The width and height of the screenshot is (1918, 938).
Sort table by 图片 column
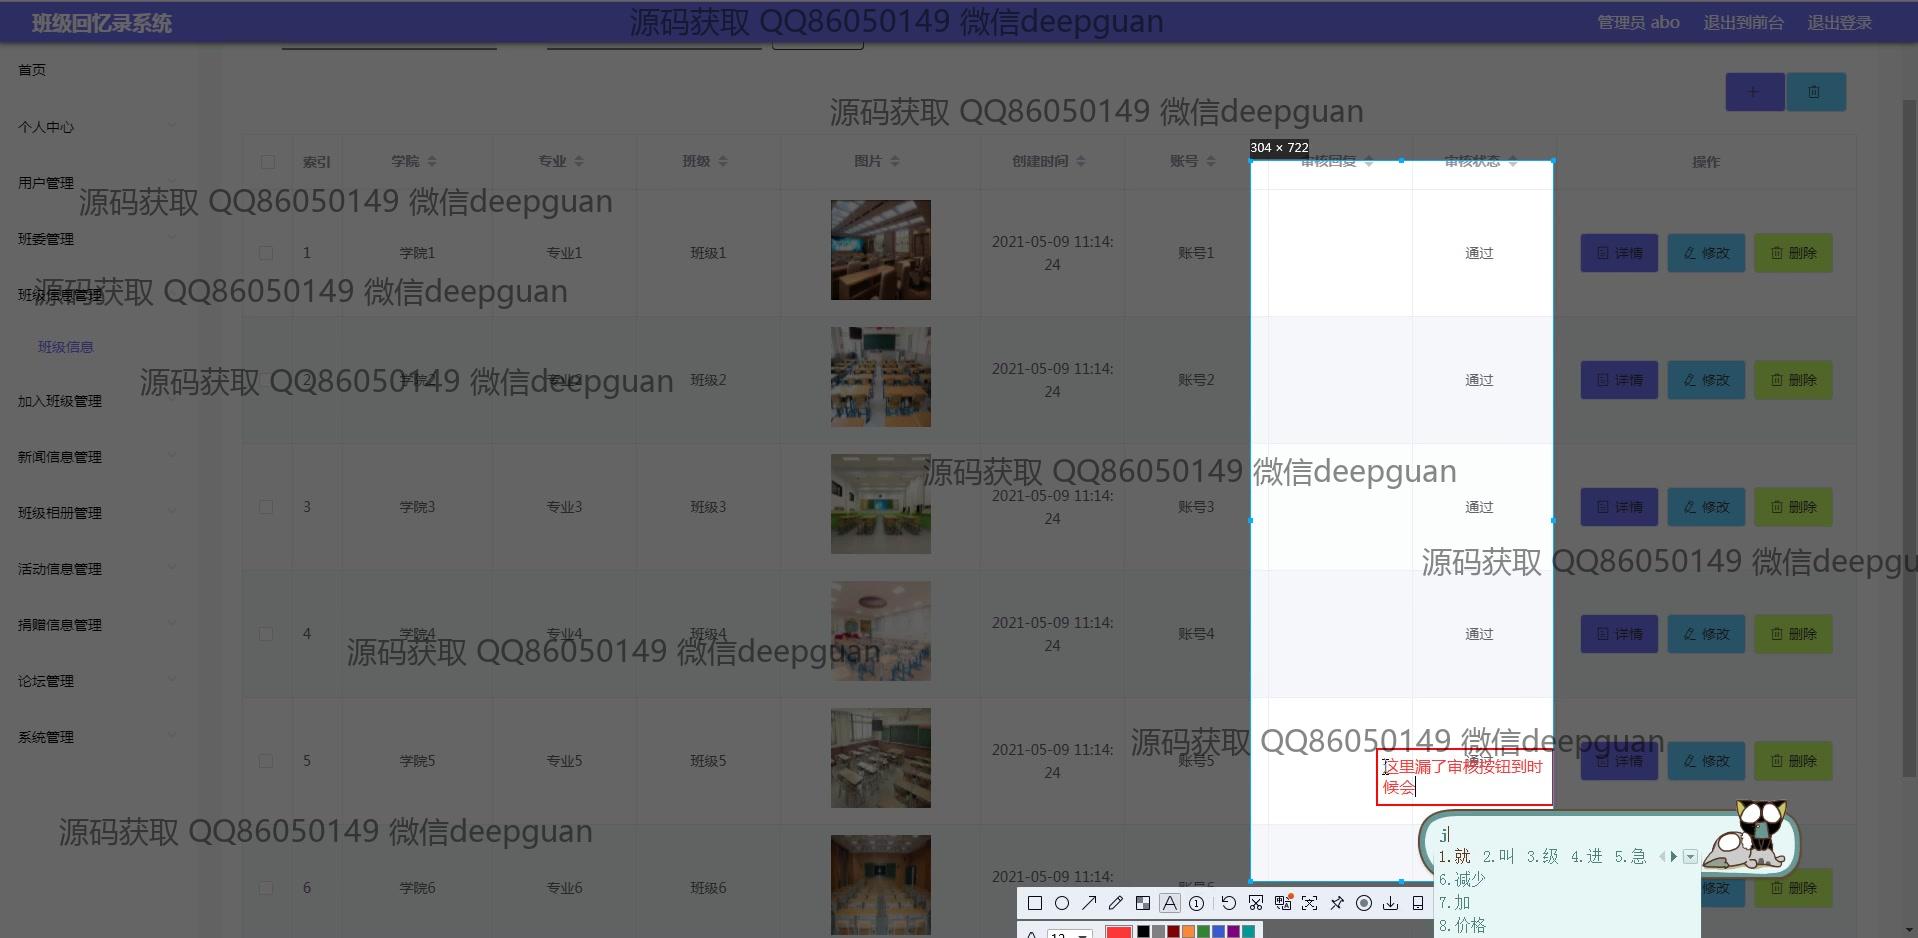pyautogui.click(x=895, y=162)
